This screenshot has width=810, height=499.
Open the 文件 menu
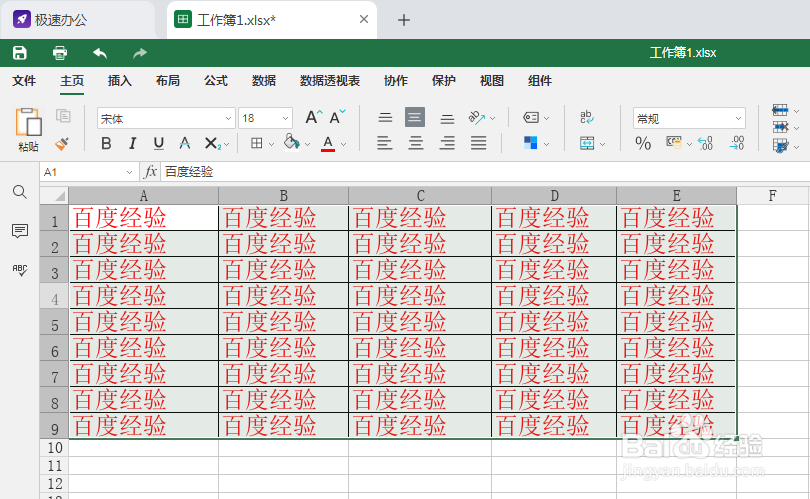click(x=24, y=81)
